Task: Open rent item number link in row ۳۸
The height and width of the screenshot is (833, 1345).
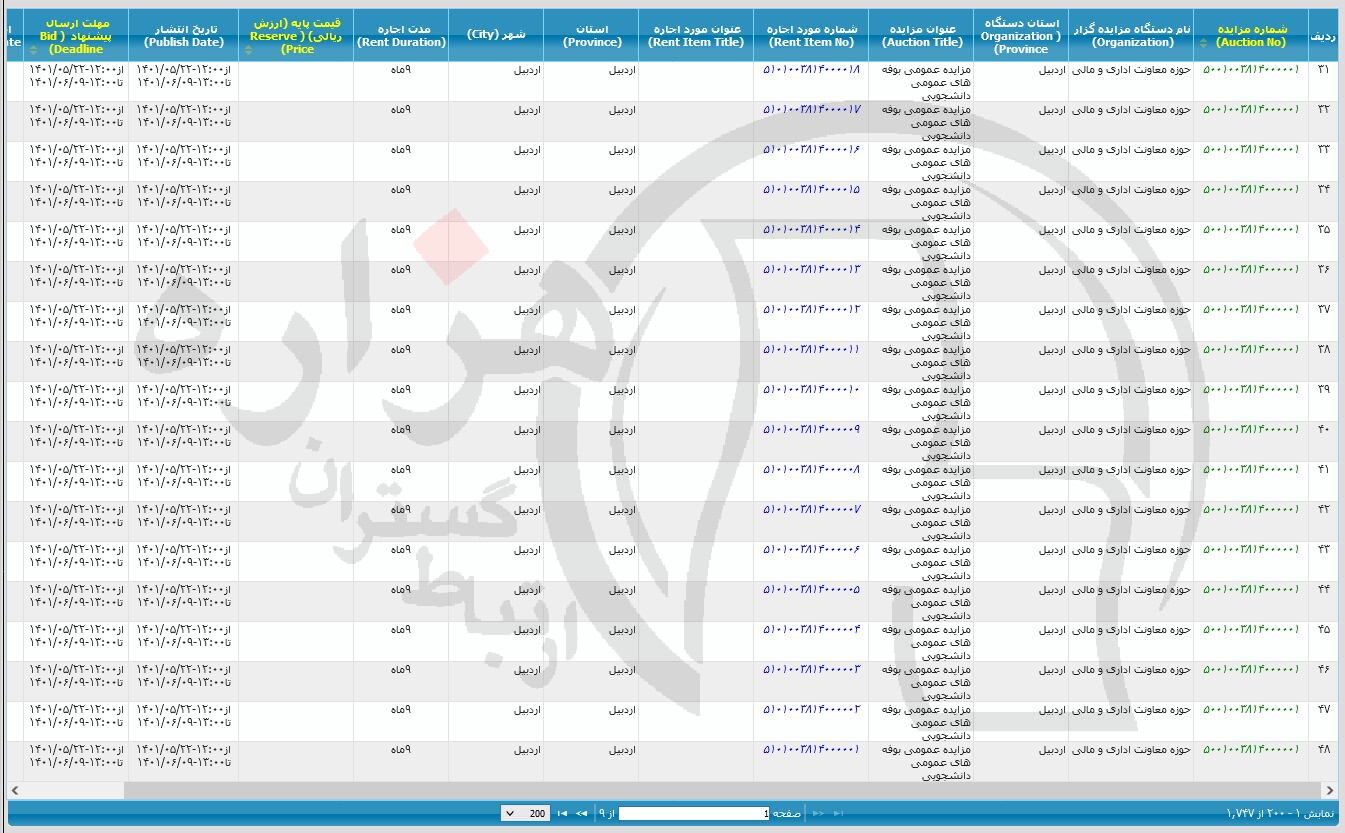Action: [811, 349]
